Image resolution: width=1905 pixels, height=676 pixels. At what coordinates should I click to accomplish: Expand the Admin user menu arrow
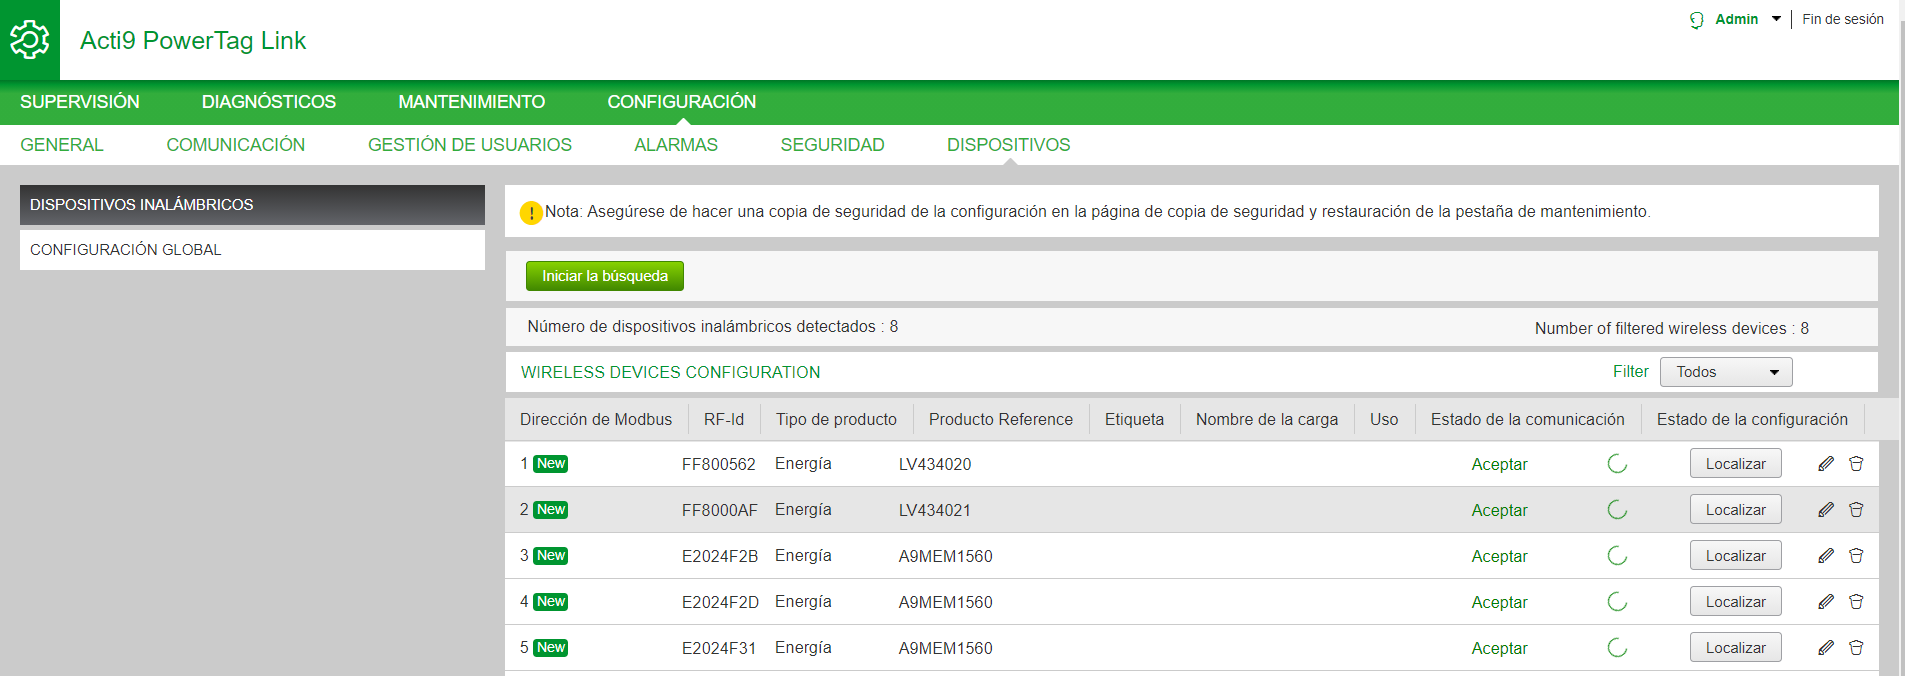tap(1776, 19)
